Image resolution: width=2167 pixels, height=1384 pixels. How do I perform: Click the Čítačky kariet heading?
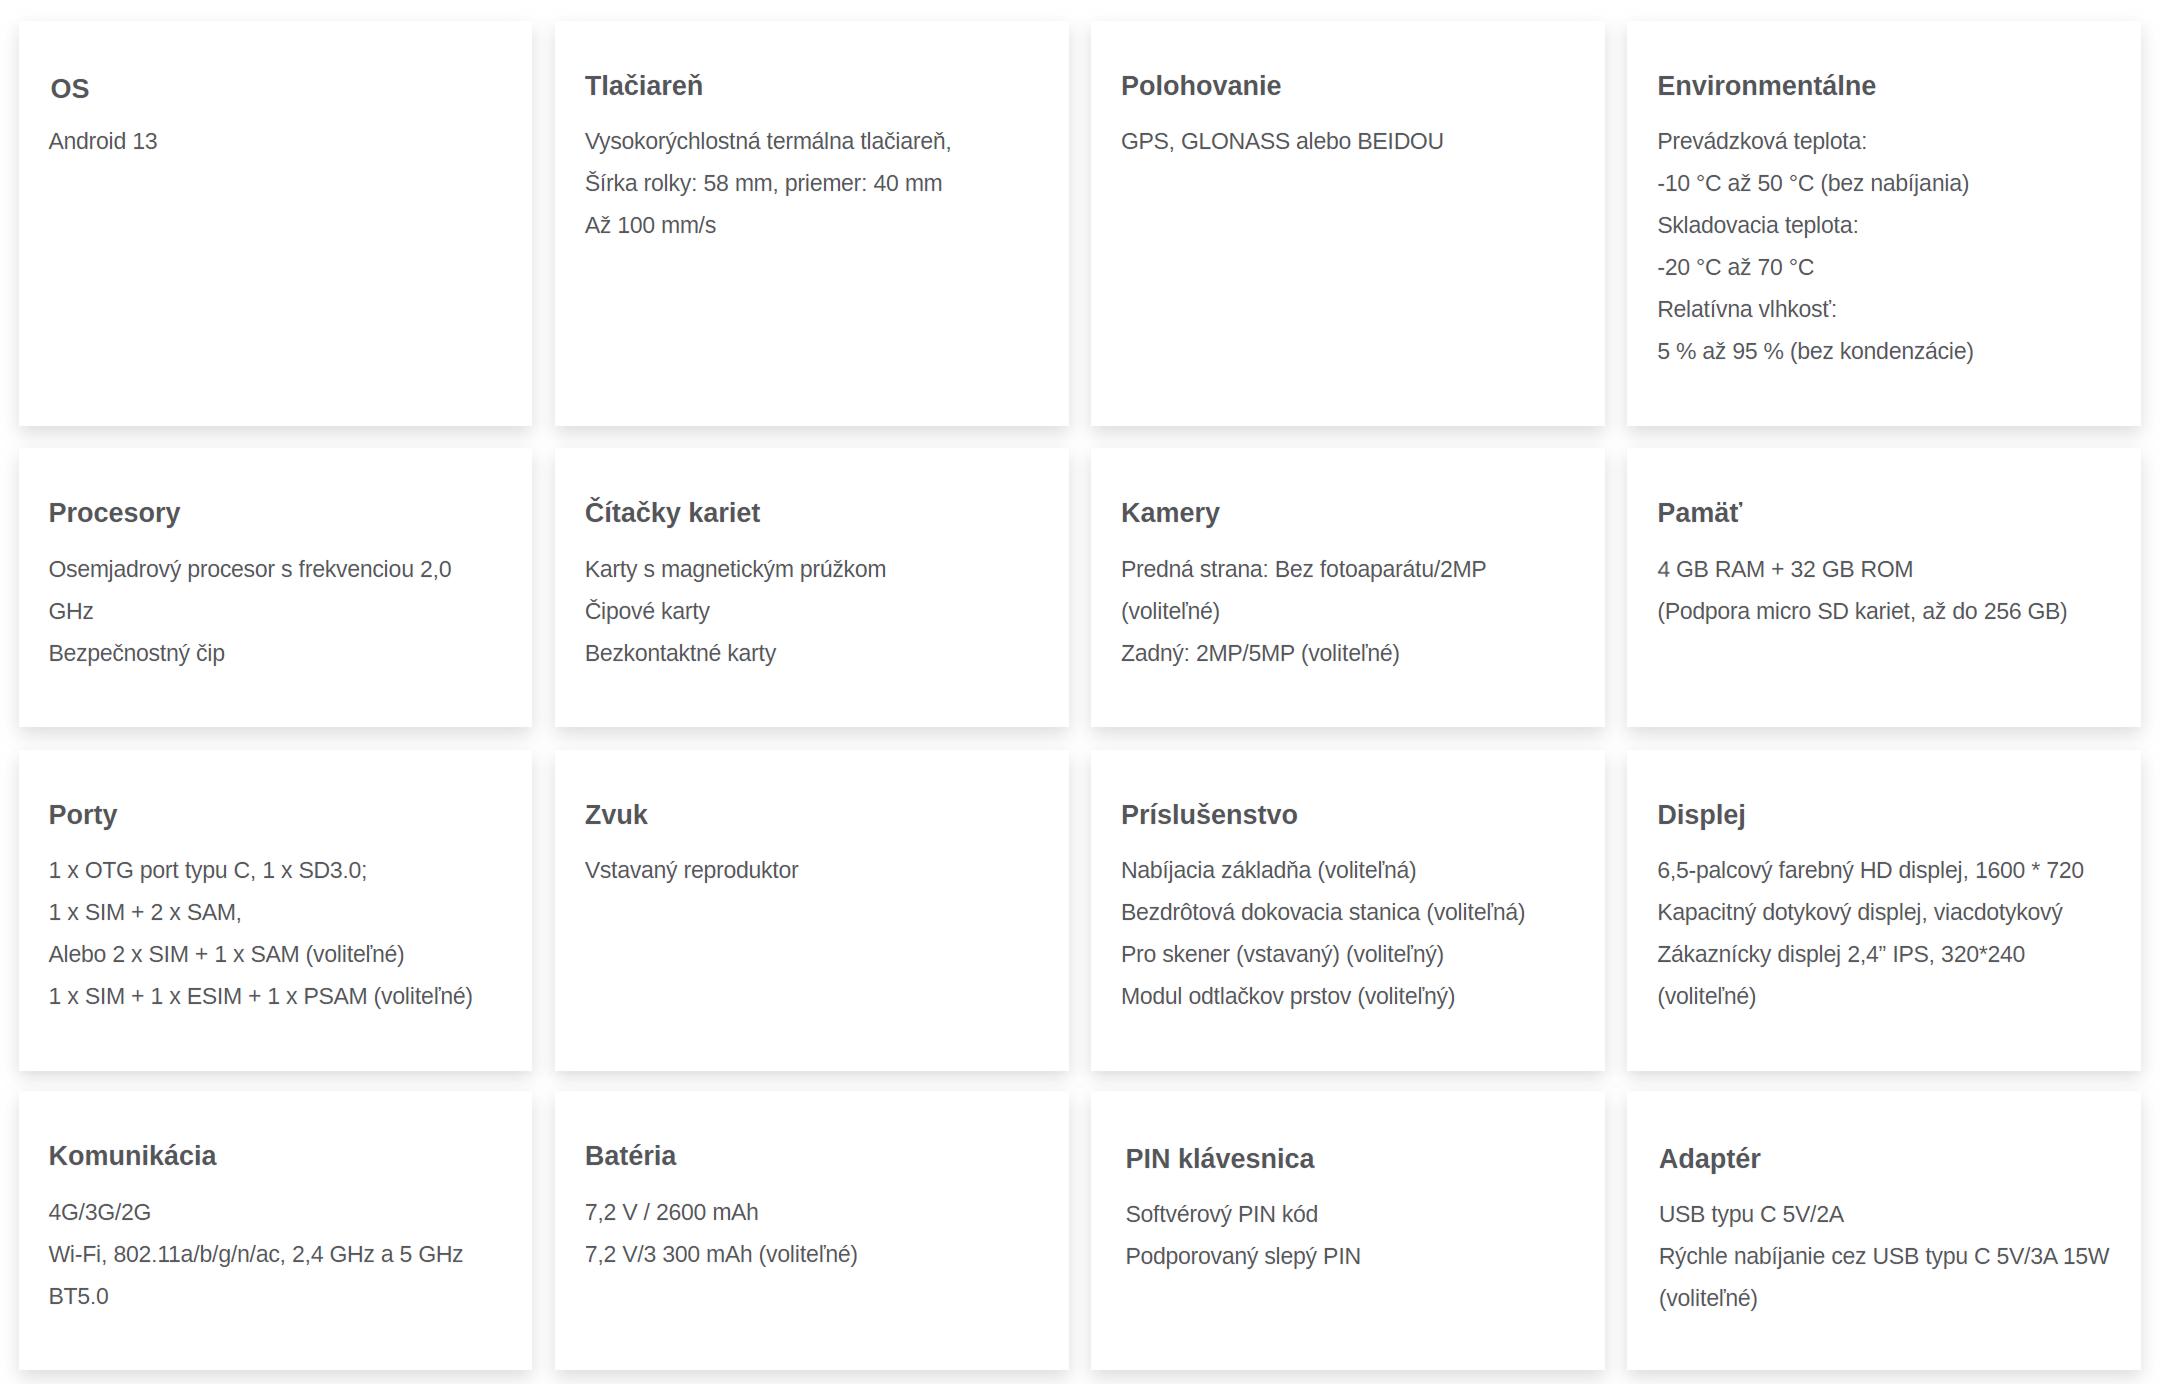coord(672,513)
